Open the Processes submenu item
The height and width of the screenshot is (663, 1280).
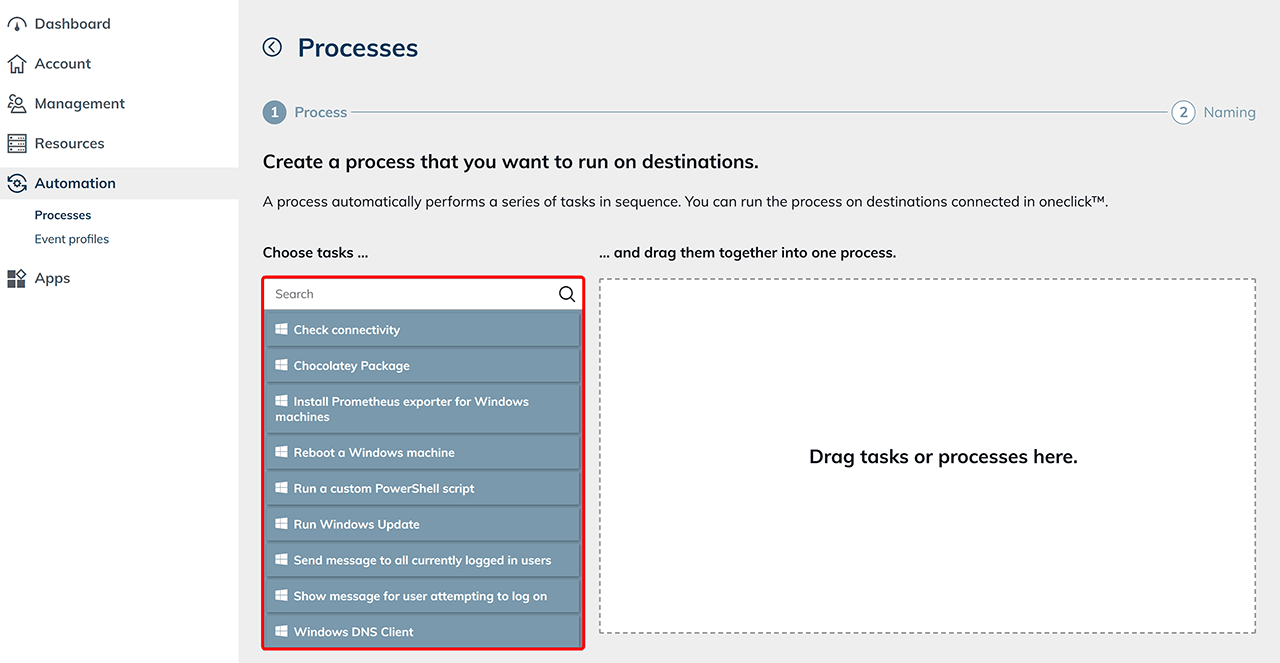[63, 215]
